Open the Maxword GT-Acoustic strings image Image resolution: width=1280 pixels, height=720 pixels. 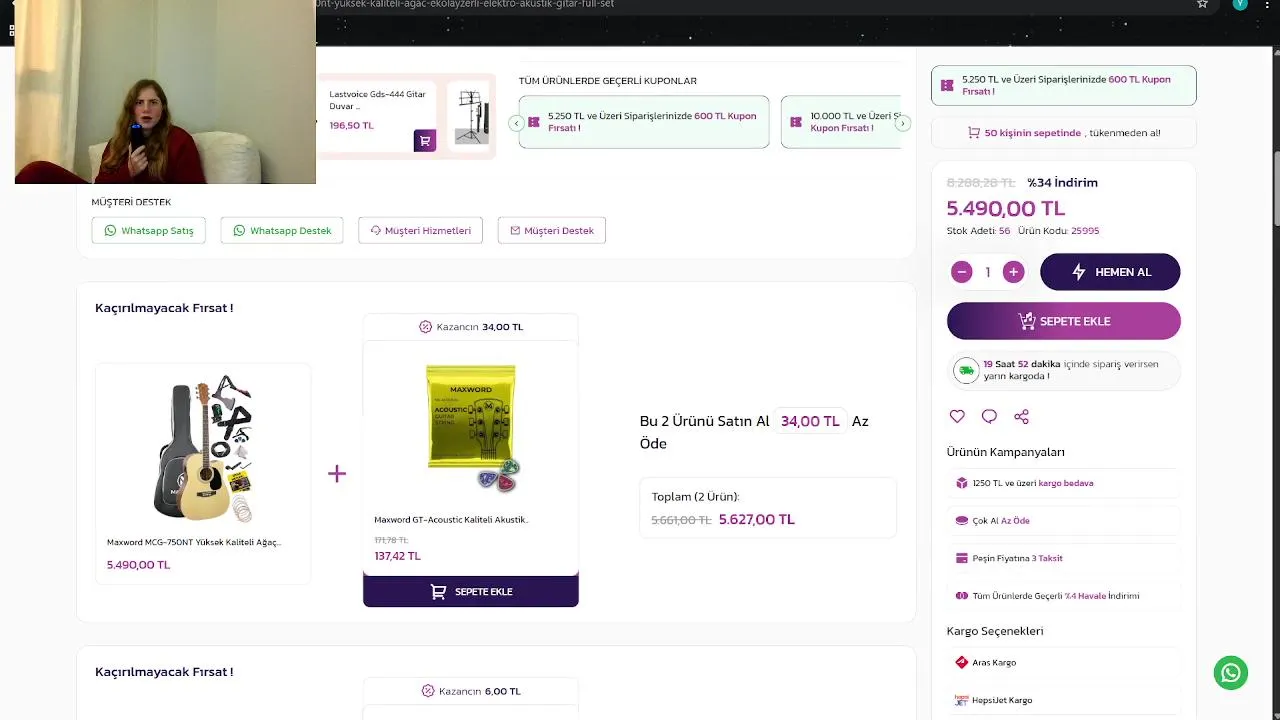coord(471,427)
